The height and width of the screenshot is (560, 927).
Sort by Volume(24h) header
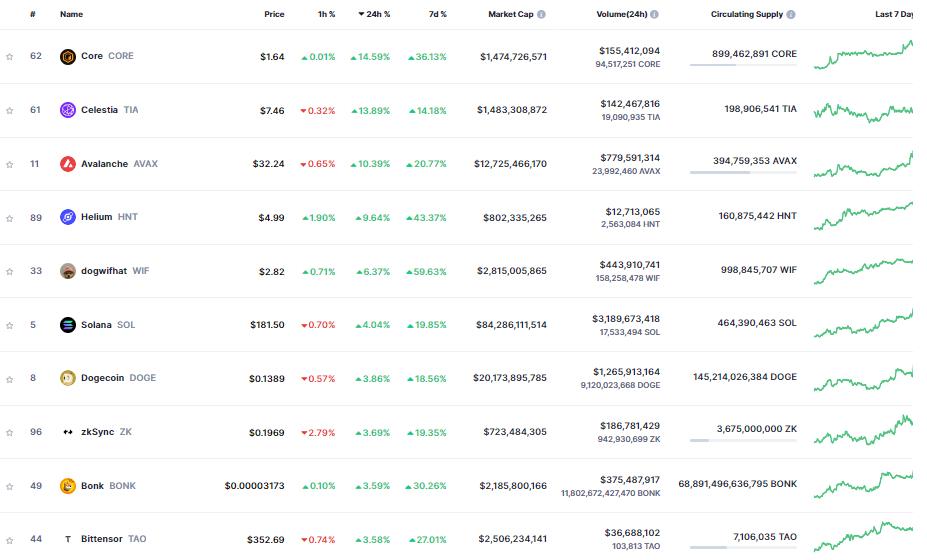(622, 14)
